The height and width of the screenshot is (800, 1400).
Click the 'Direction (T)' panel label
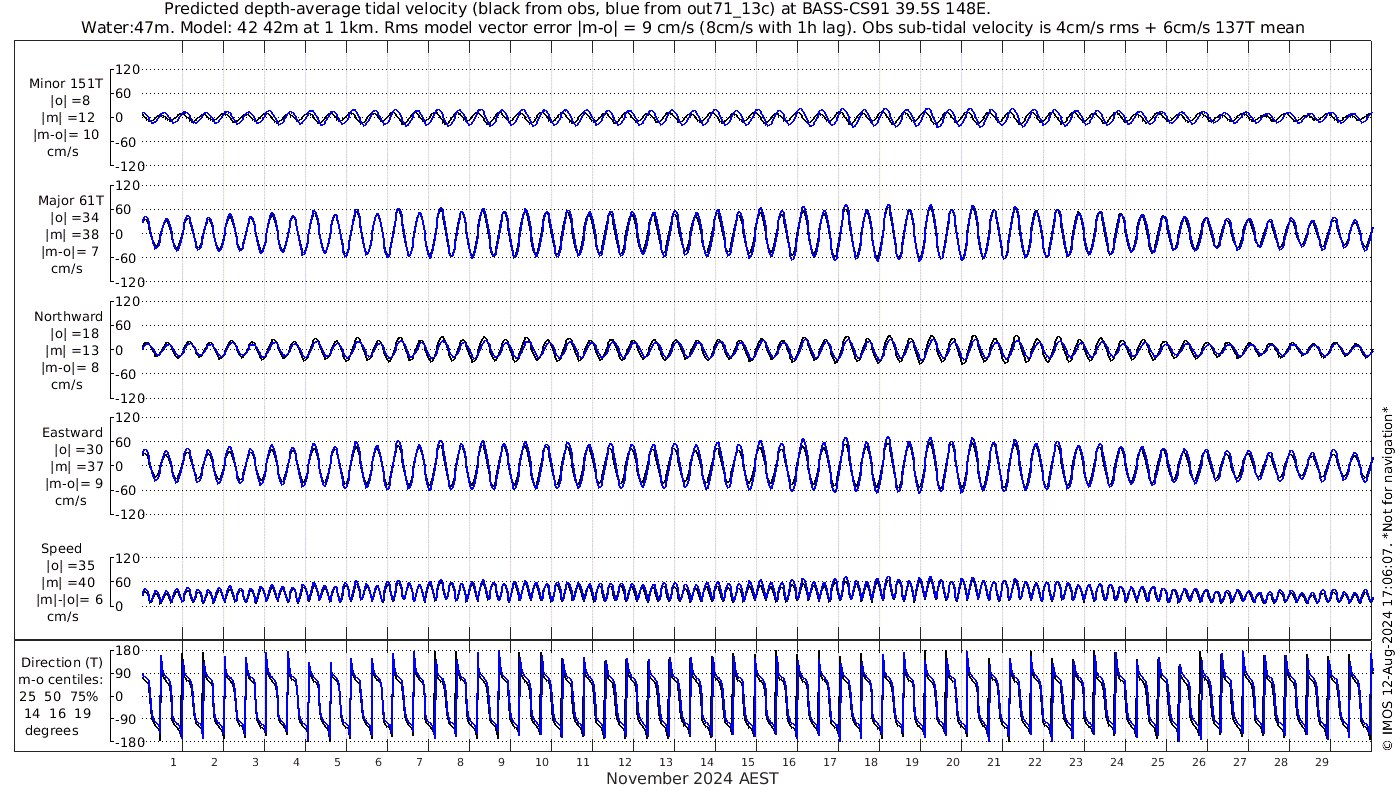pos(62,662)
